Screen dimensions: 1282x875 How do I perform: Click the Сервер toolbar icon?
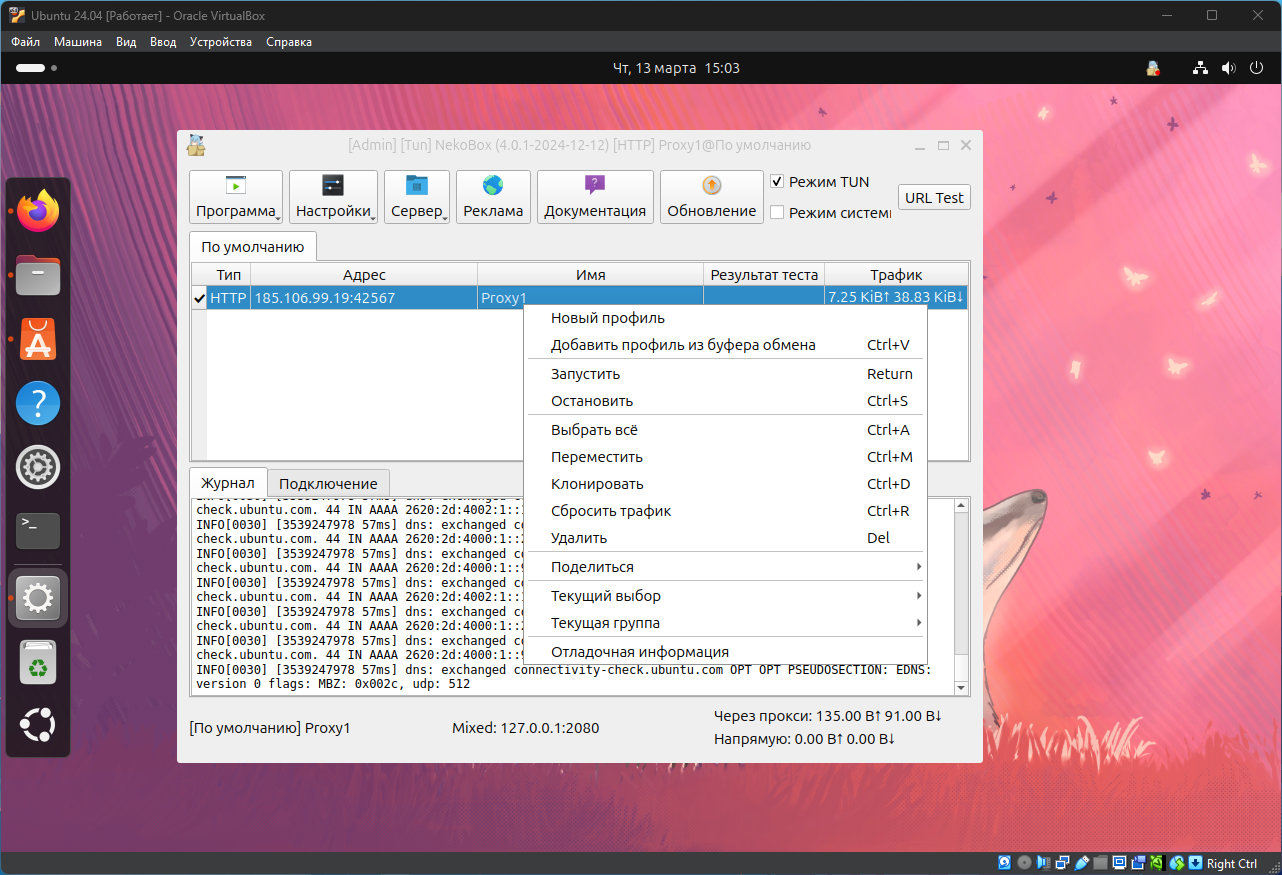(x=416, y=186)
